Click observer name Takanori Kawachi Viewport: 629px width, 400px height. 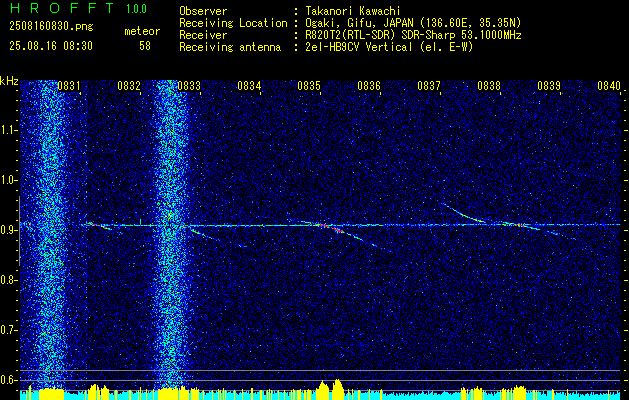pos(353,11)
